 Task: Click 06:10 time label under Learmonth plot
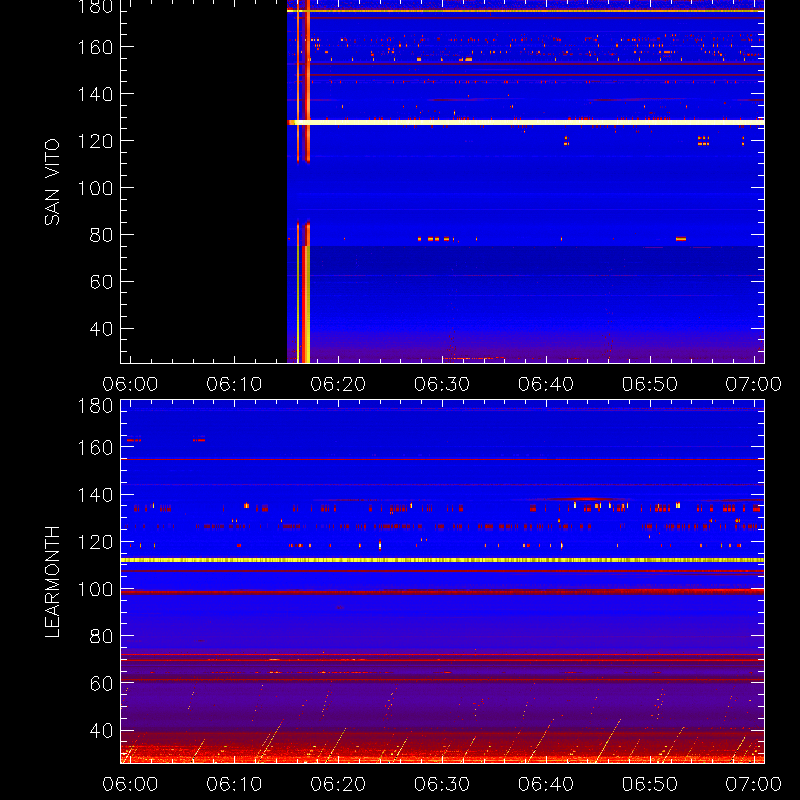pos(234,784)
